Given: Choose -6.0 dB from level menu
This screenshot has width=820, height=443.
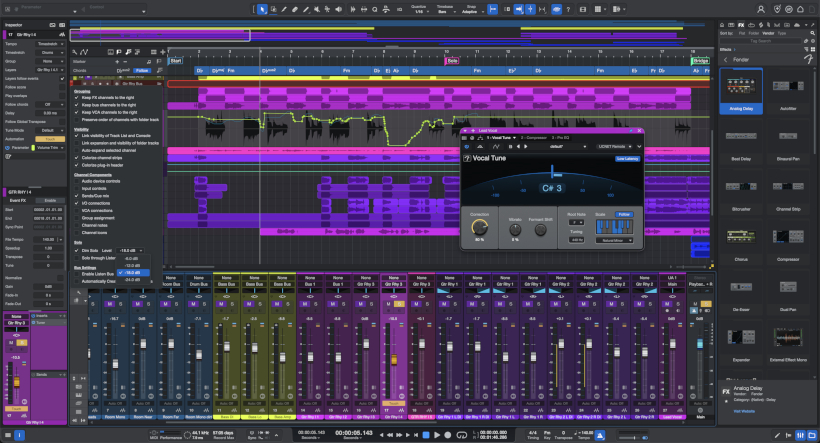Looking at the screenshot, I should click(x=131, y=258).
